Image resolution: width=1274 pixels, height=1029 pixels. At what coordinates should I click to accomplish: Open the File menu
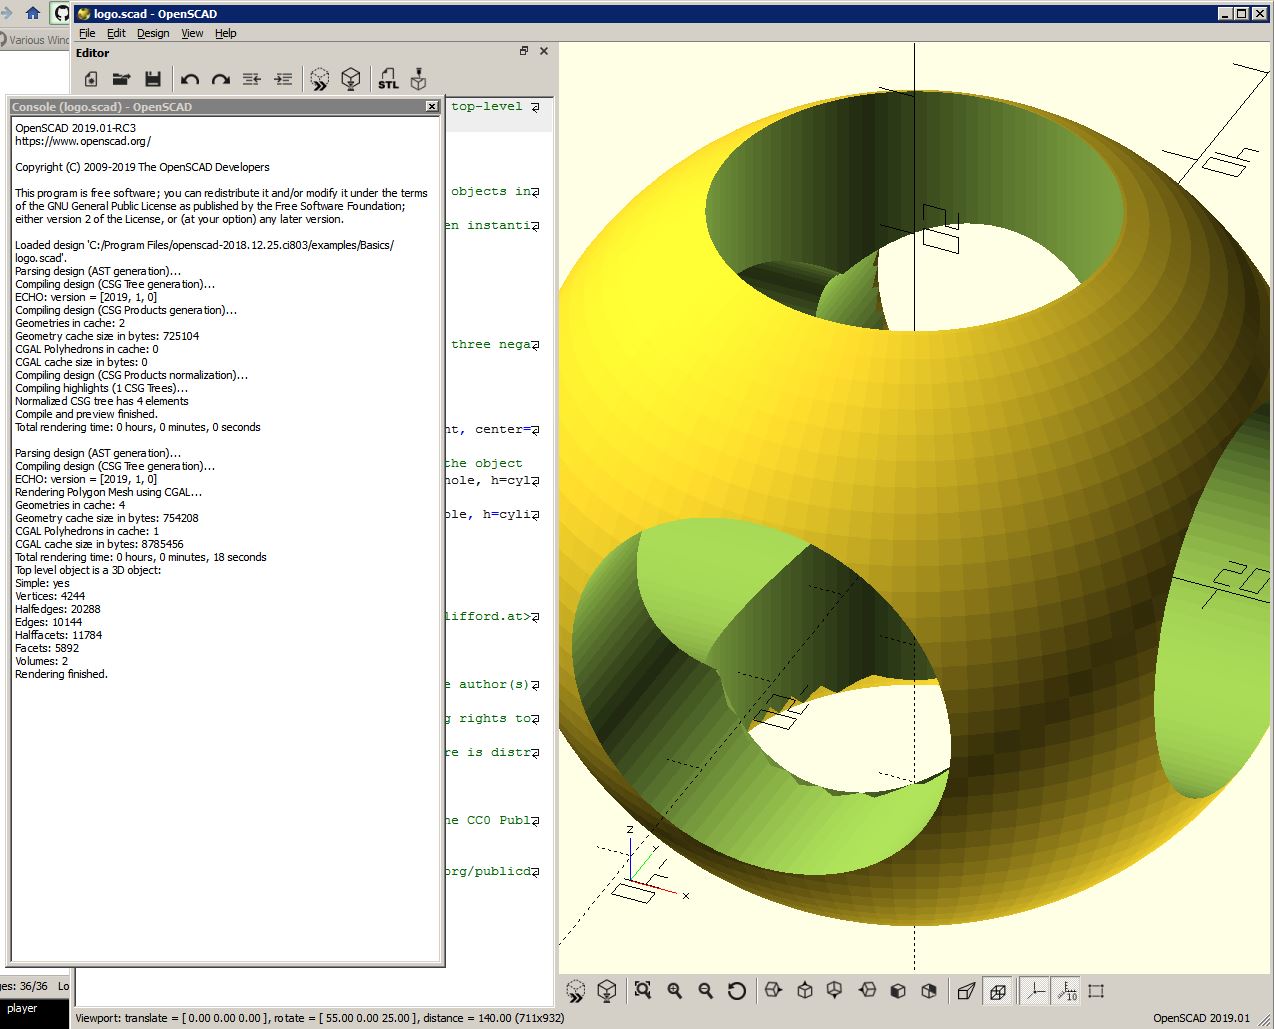click(x=87, y=33)
